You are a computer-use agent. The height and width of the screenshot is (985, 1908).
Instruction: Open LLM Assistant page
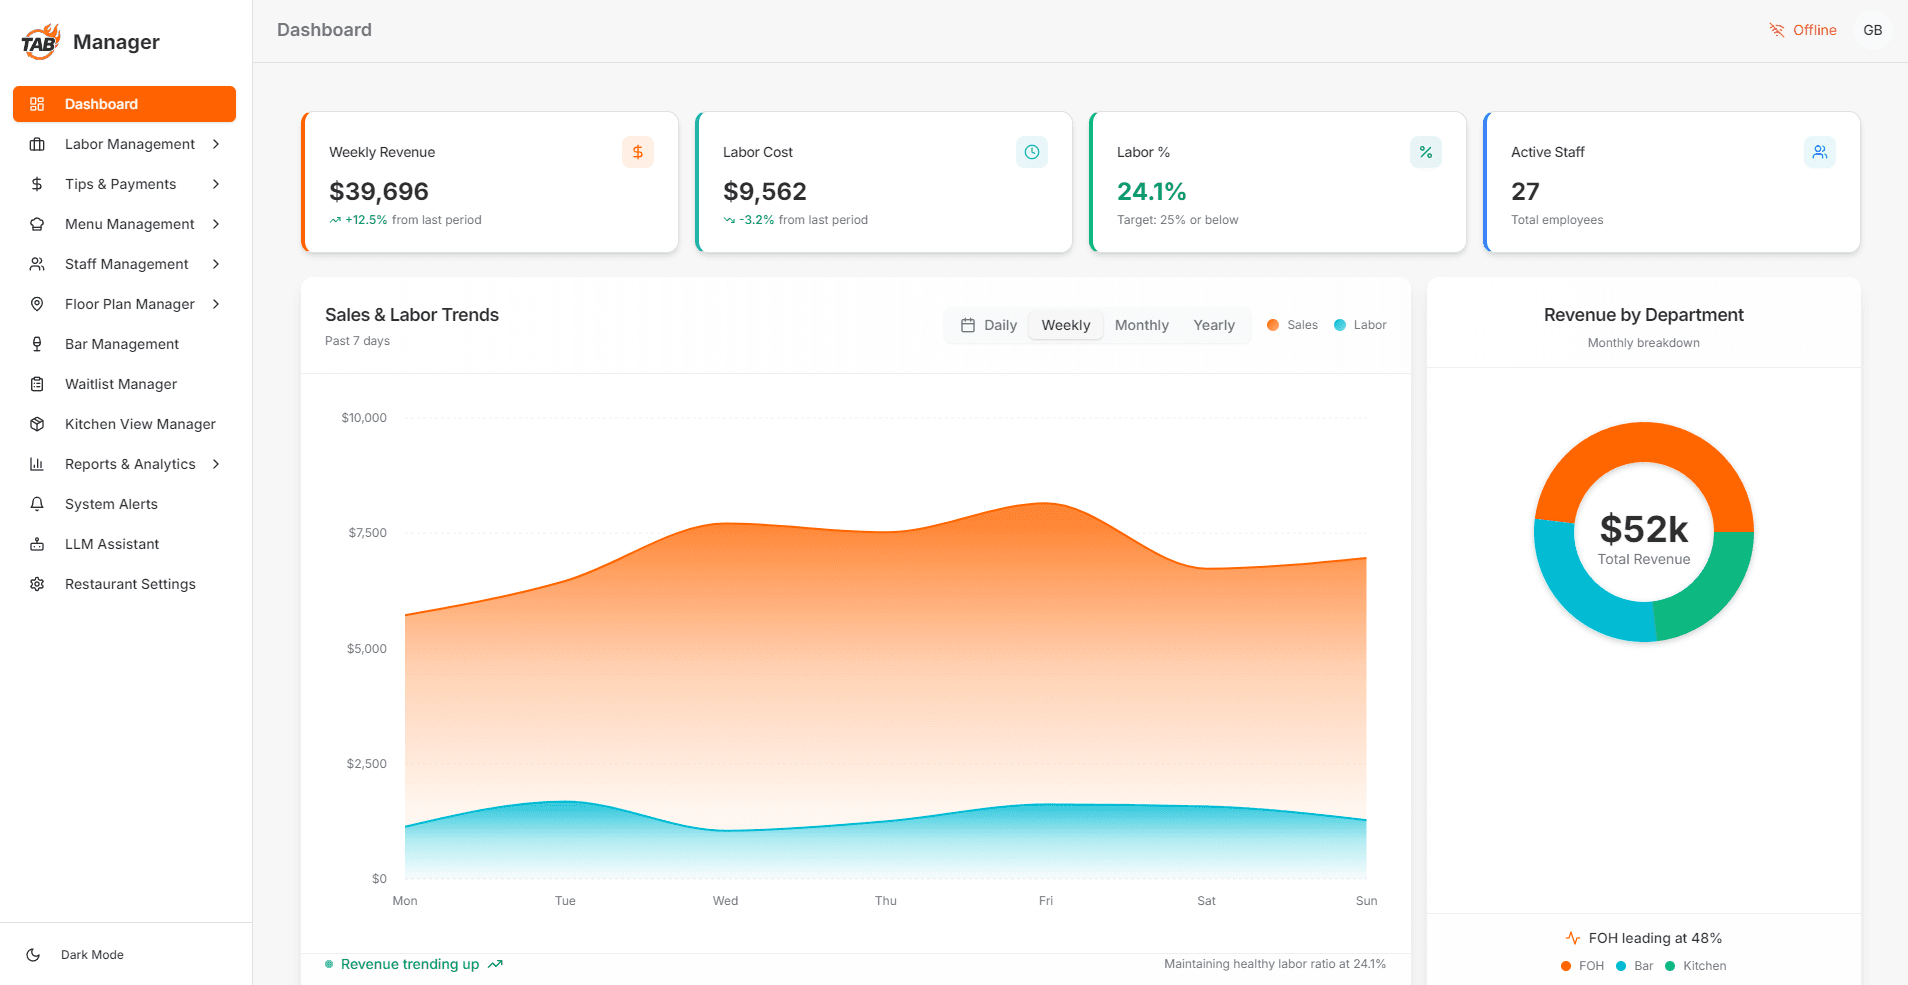(124, 544)
